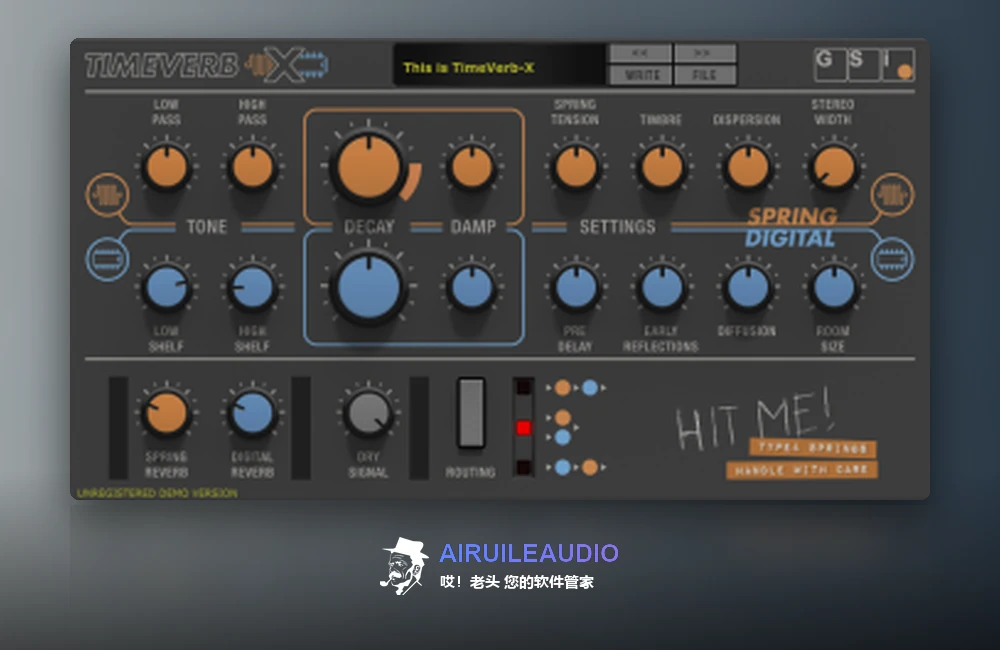Click the AIRUILEAUDIO brand text
The height and width of the screenshot is (650, 1000).
(x=529, y=553)
